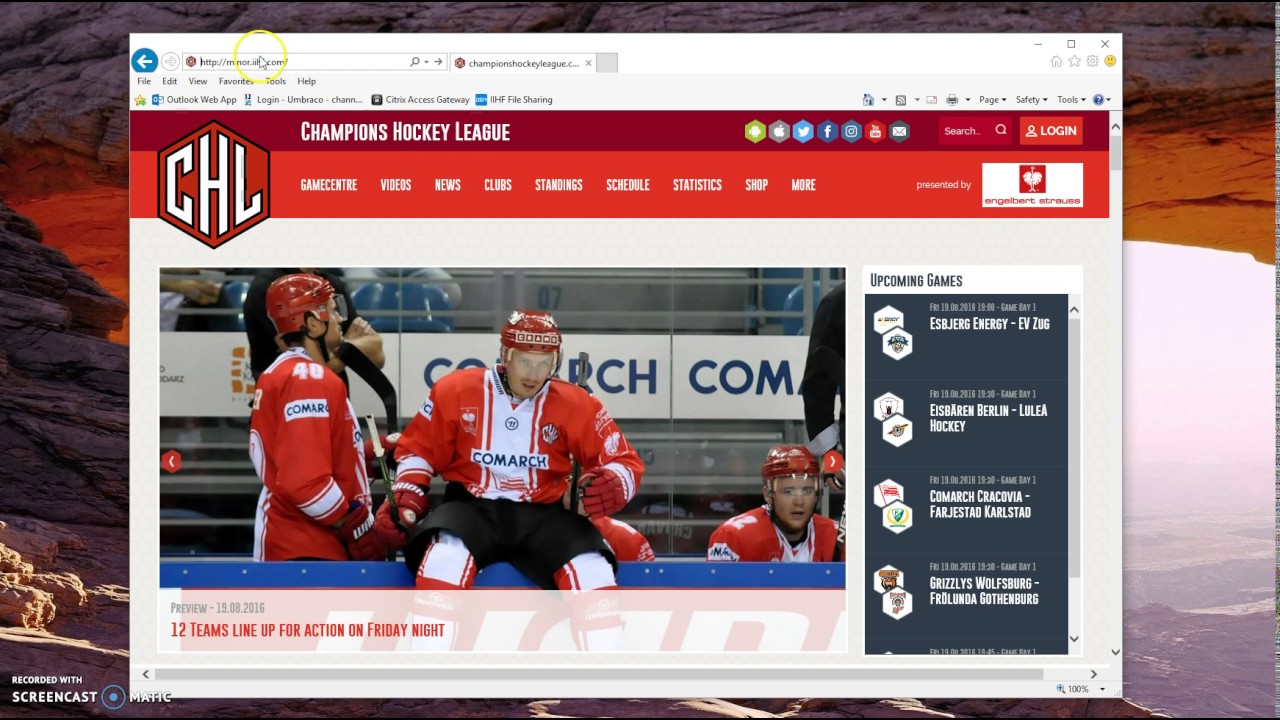Open the command bar Tools dropdown
Screen dimensions: 1280x720
(x=1071, y=100)
